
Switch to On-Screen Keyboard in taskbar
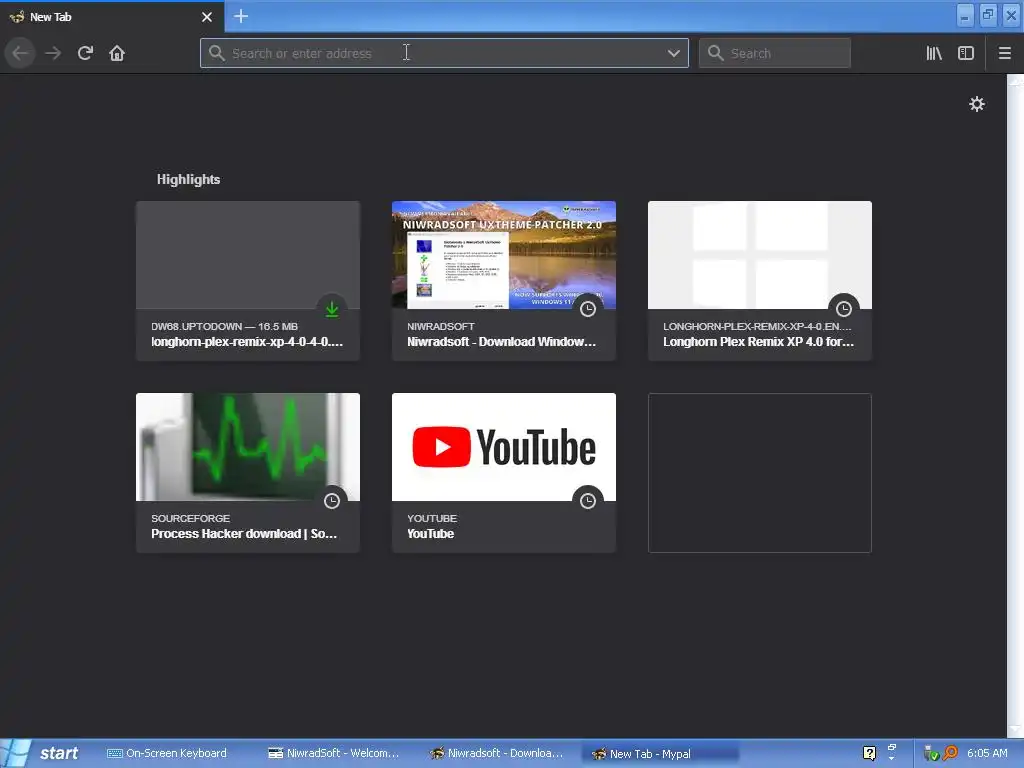point(167,753)
